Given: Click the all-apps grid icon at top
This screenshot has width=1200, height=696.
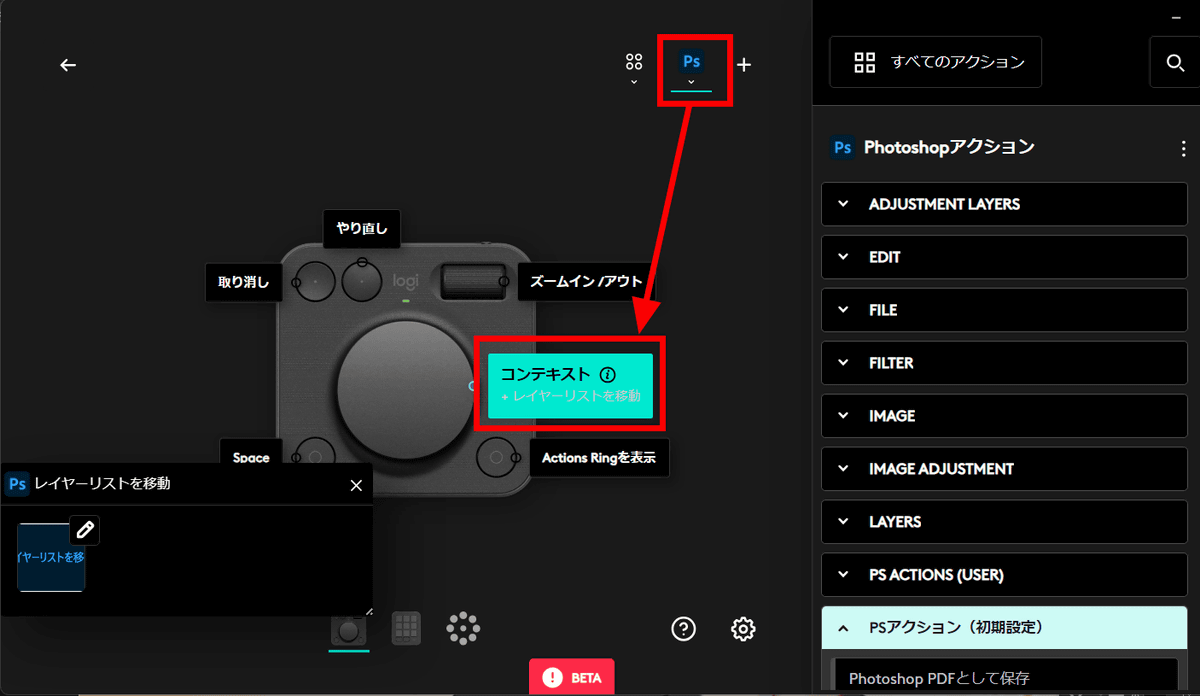Looking at the screenshot, I should tap(633, 61).
